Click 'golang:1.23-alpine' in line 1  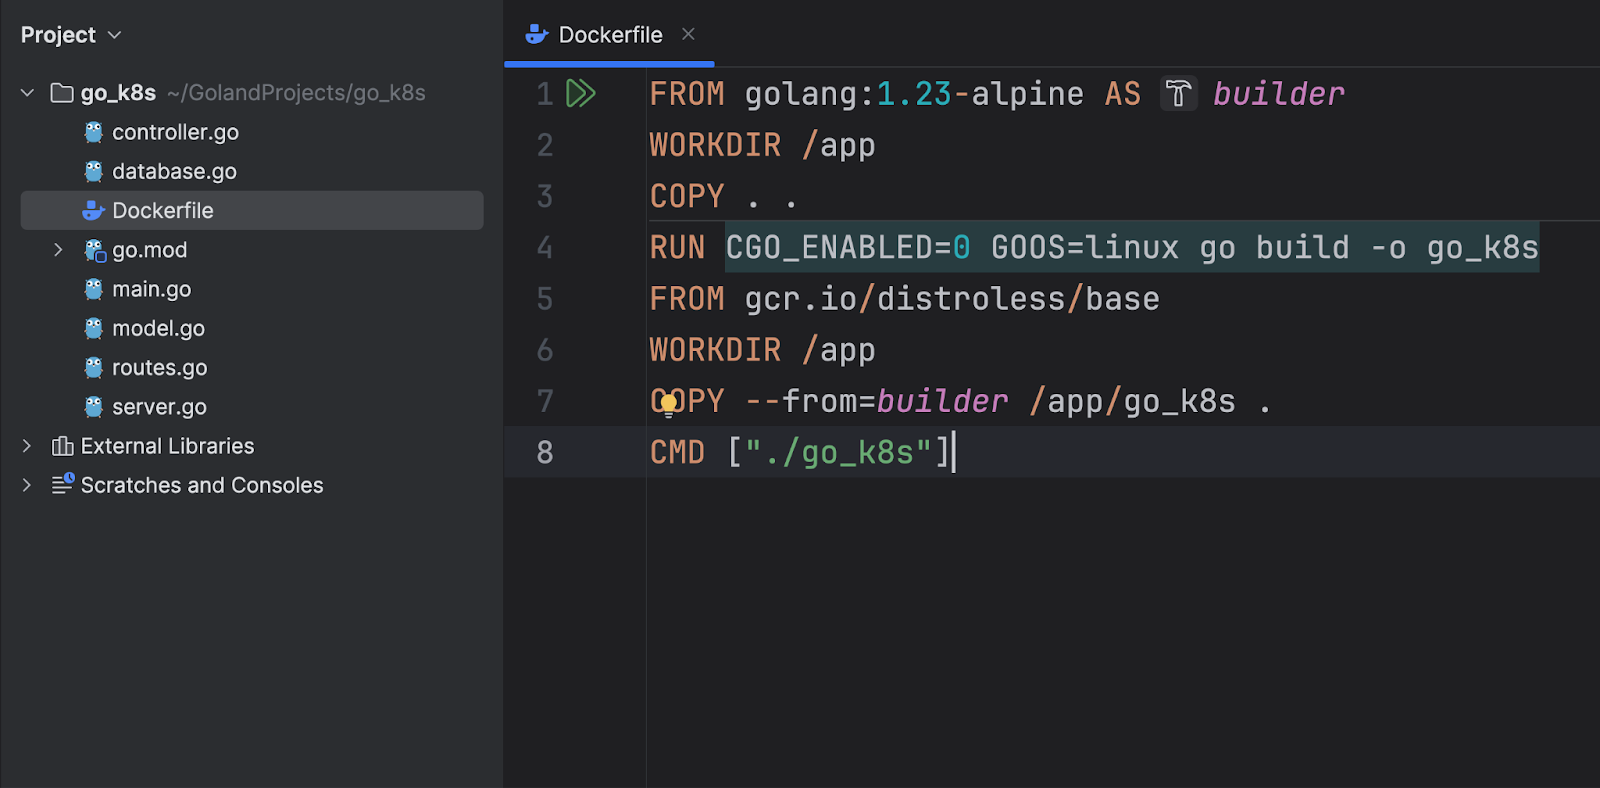pos(914,94)
